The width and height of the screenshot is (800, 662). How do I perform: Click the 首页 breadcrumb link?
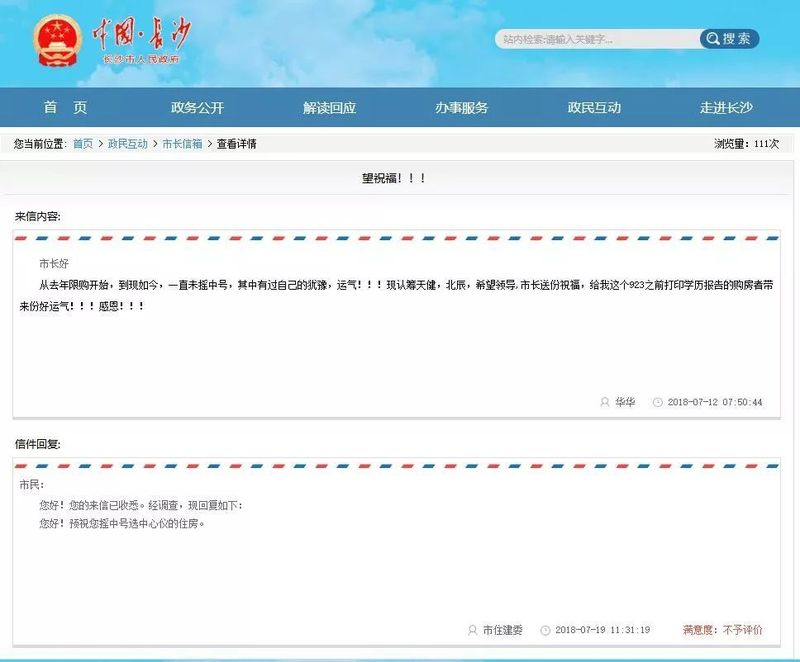point(83,144)
